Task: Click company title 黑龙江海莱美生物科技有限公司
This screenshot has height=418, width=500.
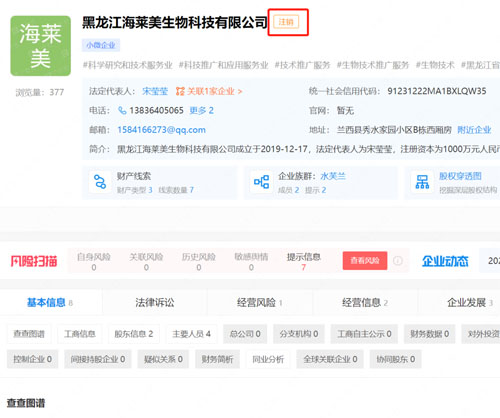Action: [x=175, y=22]
